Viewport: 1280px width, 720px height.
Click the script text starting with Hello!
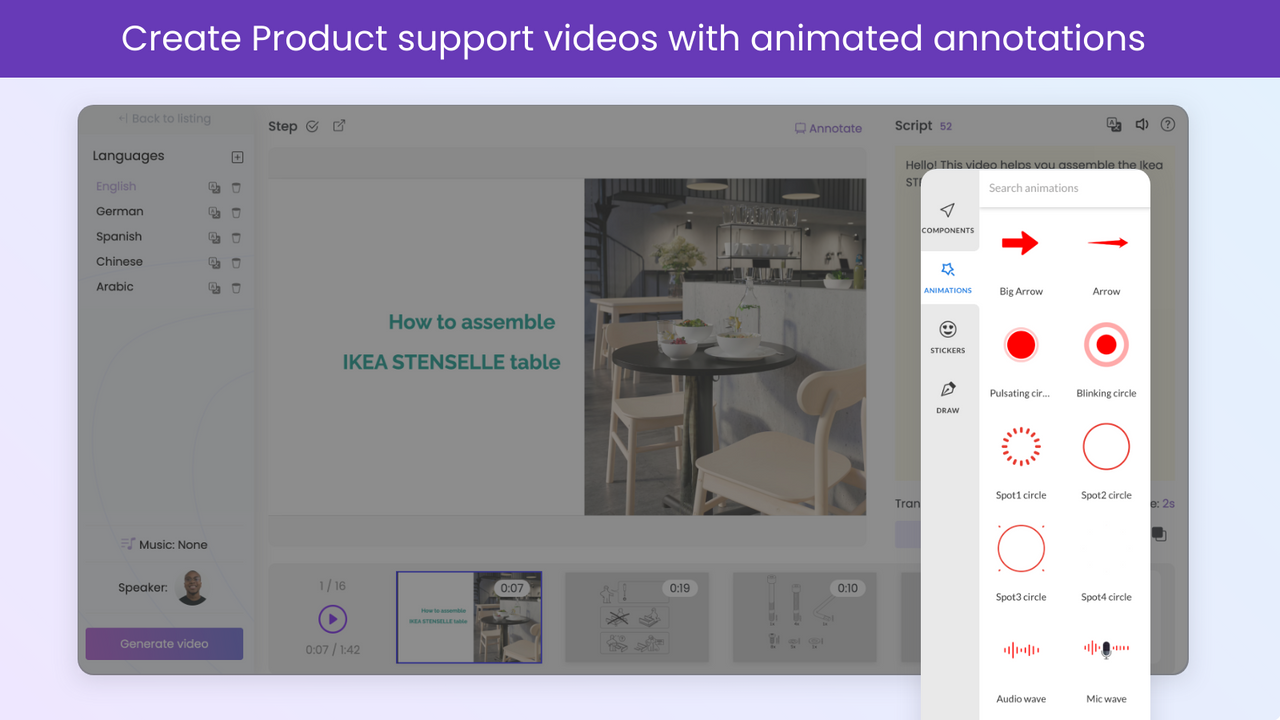1034,165
